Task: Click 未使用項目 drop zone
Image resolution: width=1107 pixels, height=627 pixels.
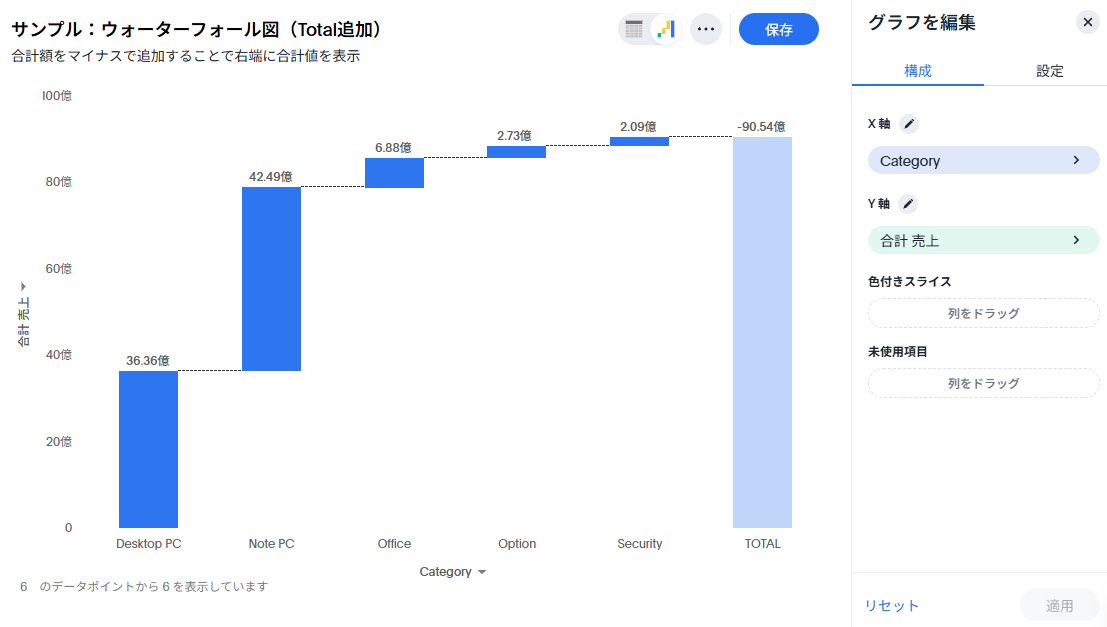Action: click(983, 383)
